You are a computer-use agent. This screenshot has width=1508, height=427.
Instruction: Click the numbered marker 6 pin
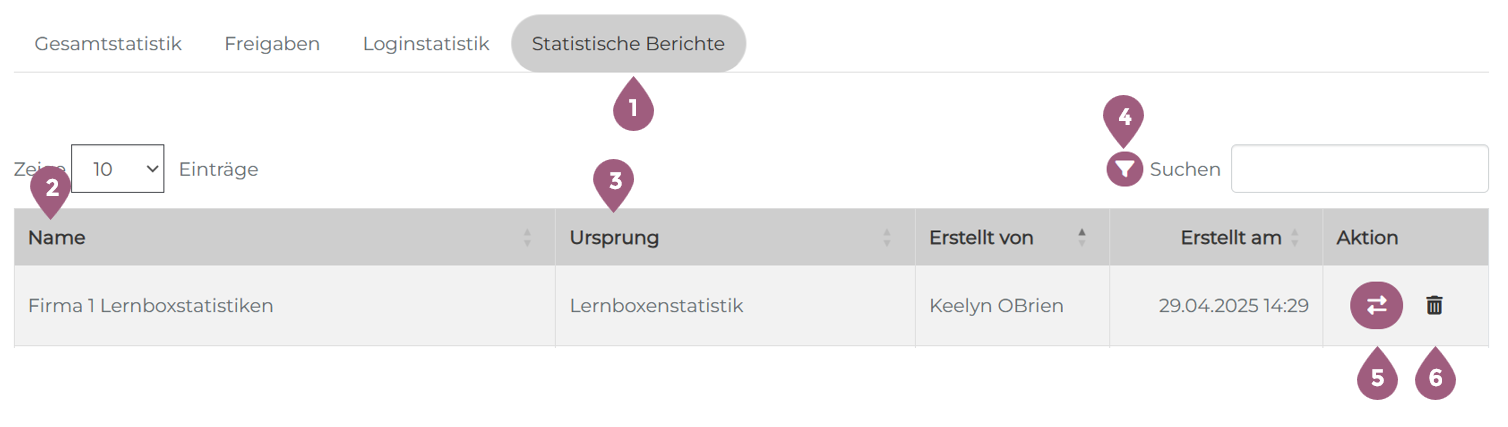pos(1435,378)
